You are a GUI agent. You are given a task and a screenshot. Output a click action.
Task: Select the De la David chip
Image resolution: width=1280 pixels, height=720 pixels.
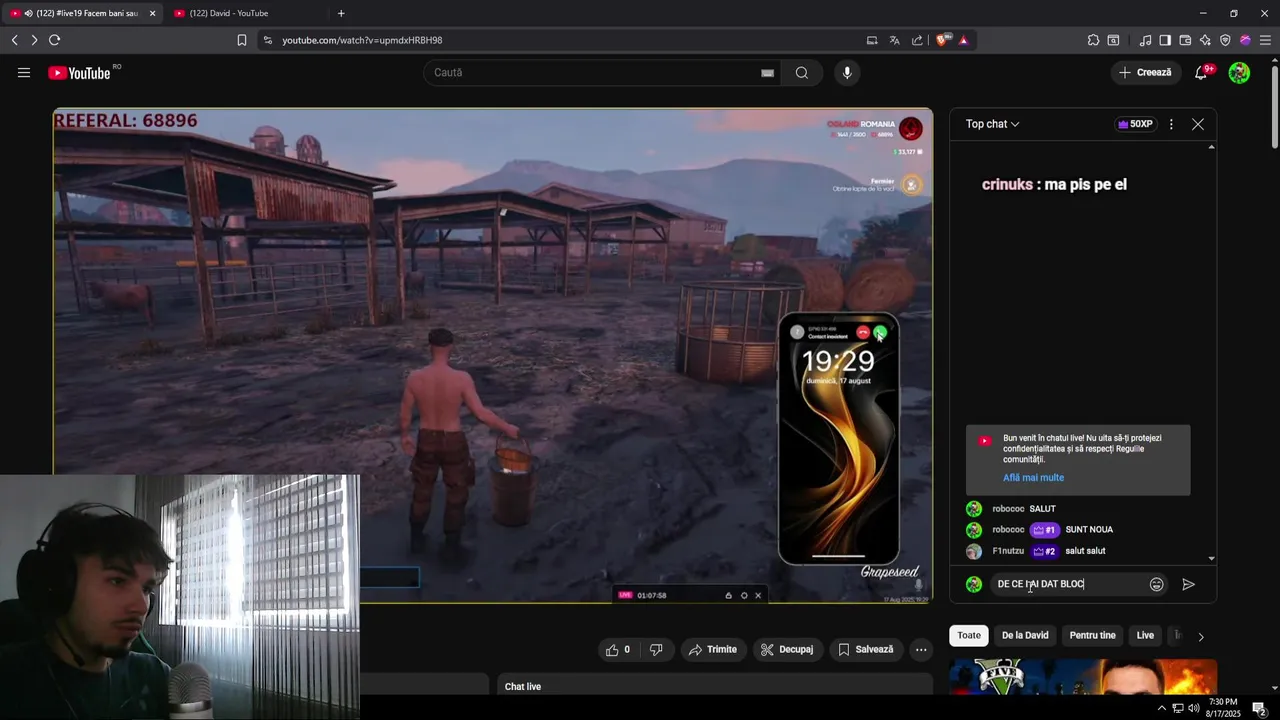point(1025,636)
